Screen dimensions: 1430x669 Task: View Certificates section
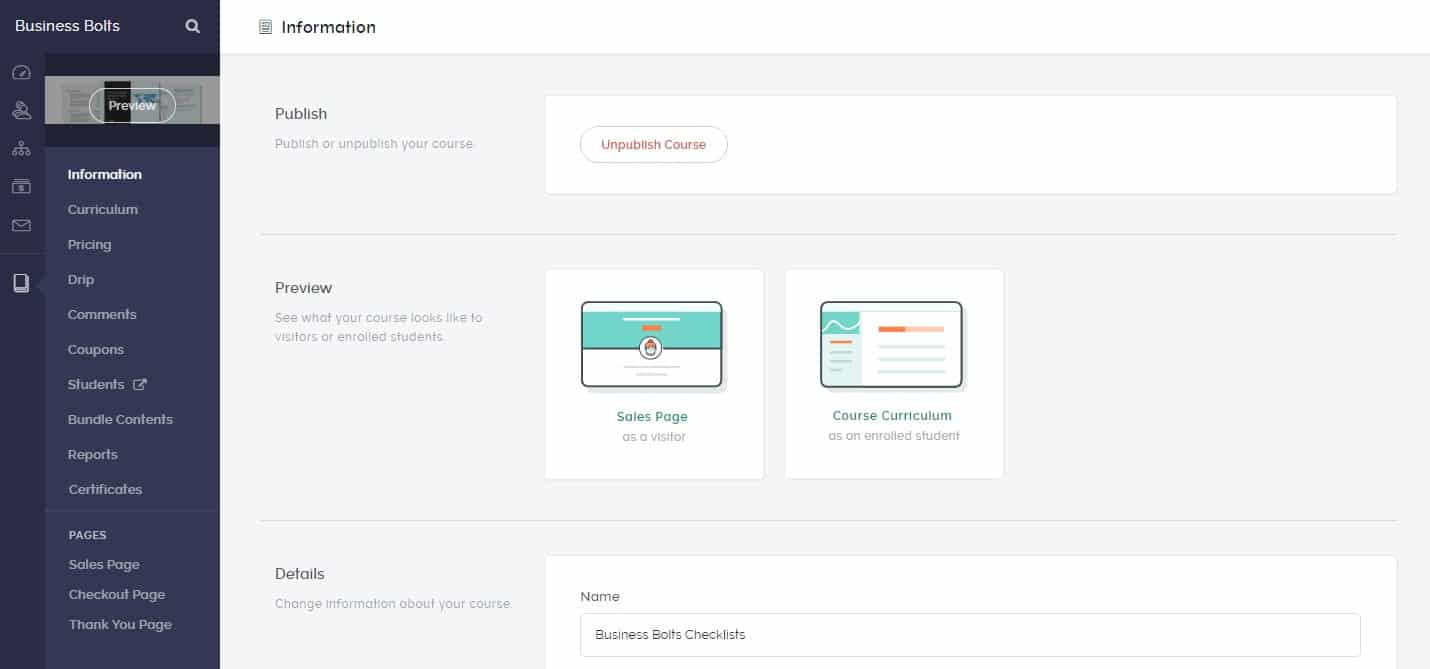[105, 489]
